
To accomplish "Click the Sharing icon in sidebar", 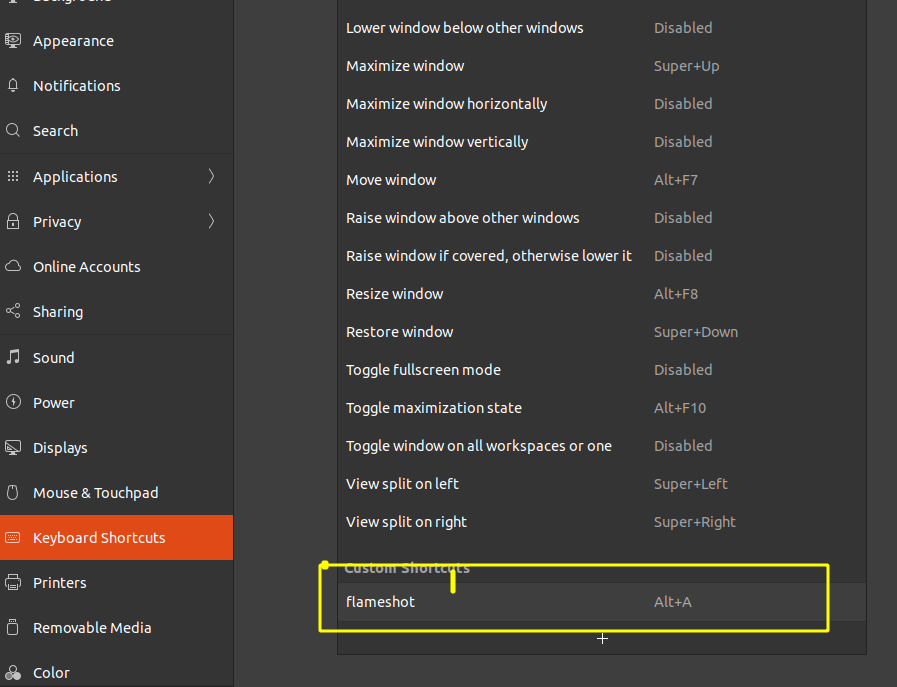I will tap(13, 311).
